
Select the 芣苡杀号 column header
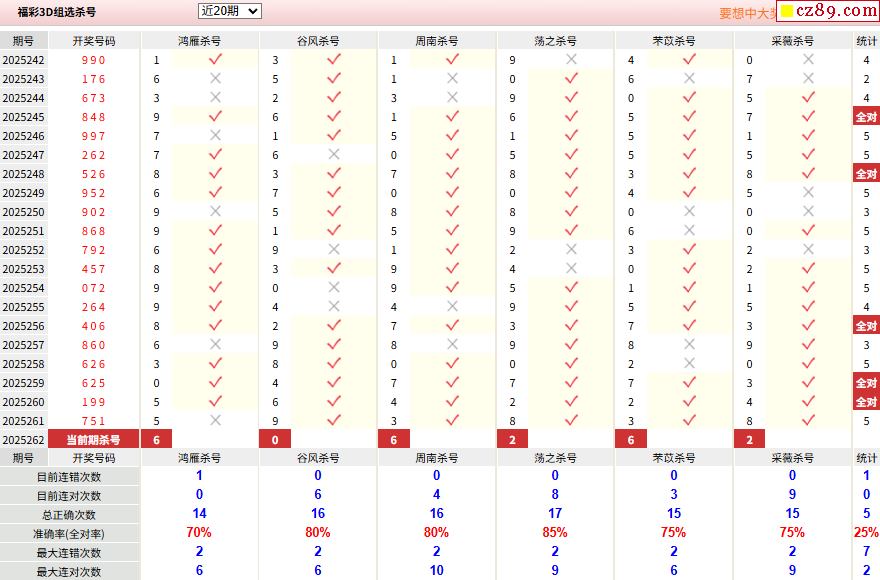[x=674, y=41]
